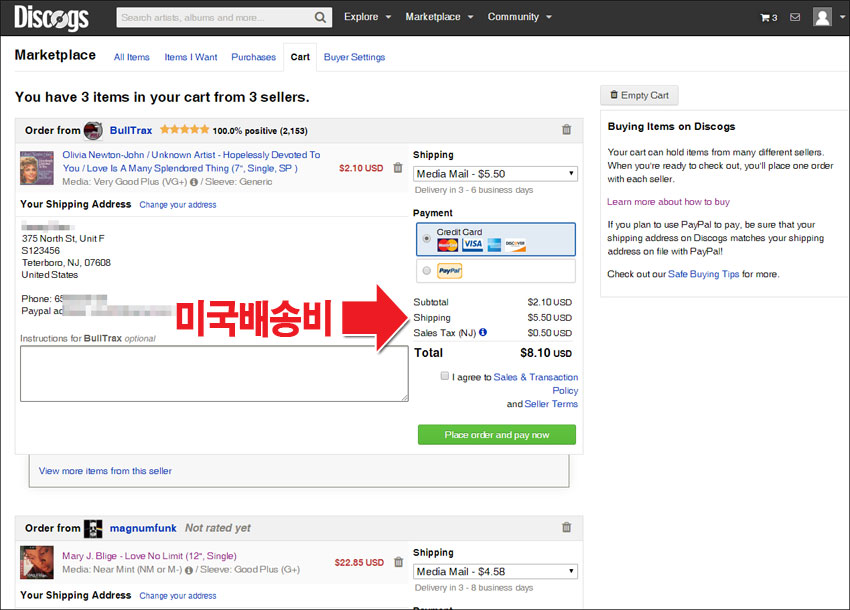This screenshot has width=850, height=610.
Task: Open Mary J. Blige Love No Limit listing
Action: coord(150,556)
